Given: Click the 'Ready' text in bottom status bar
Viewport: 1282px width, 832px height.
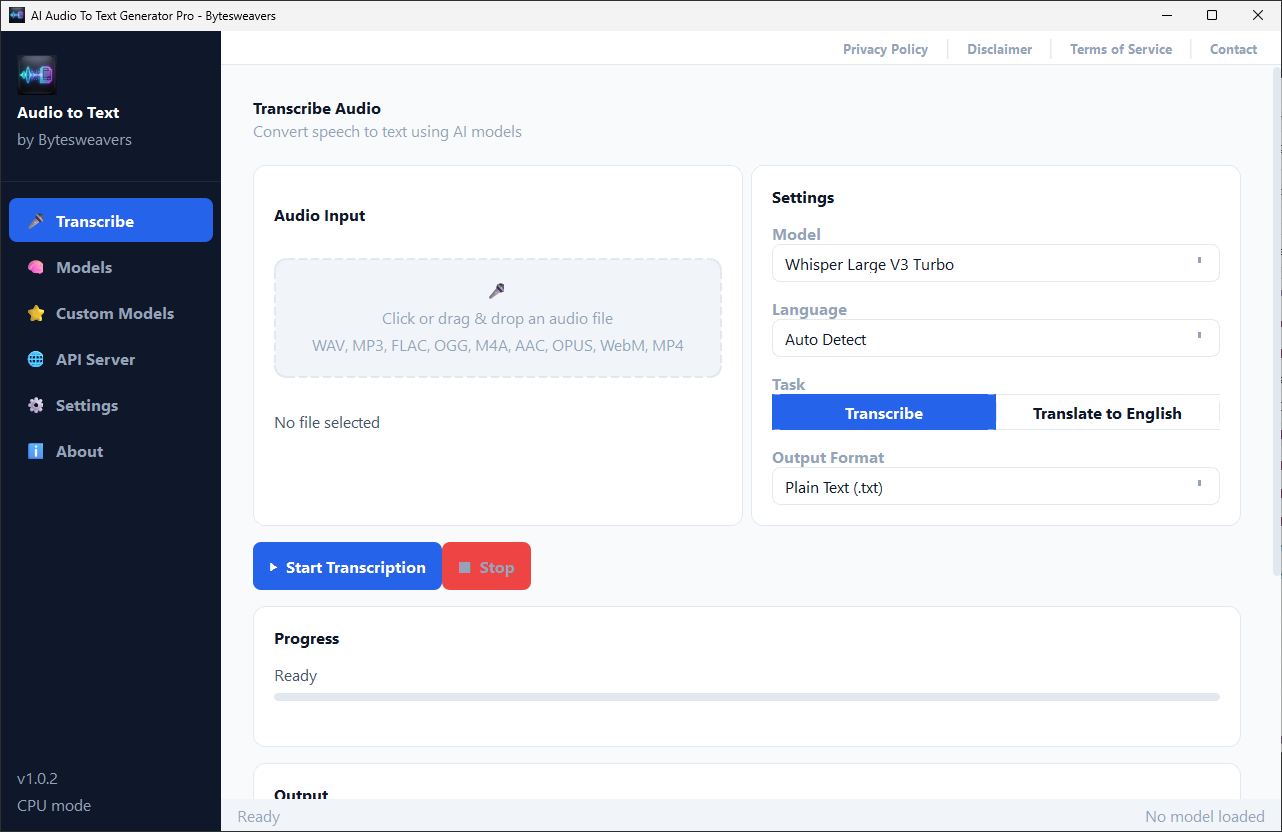Looking at the screenshot, I should pyautogui.click(x=259, y=816).
